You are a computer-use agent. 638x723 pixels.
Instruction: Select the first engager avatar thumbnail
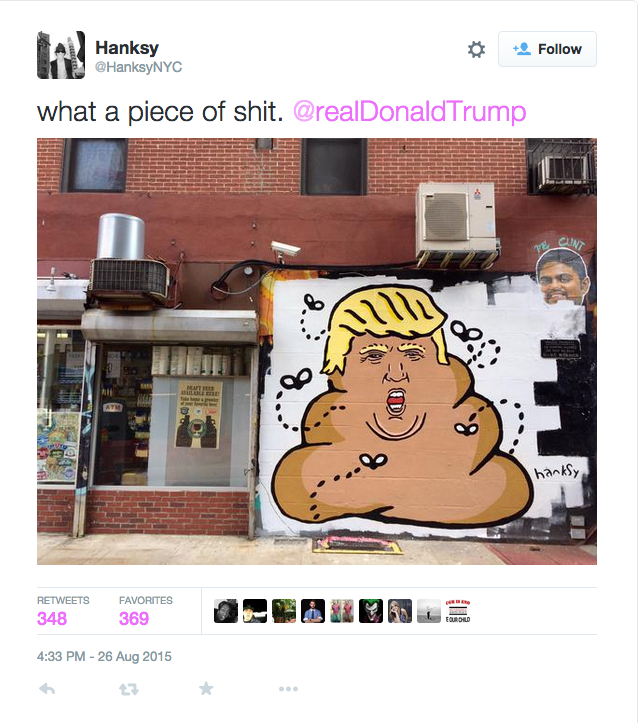(226, 611)
